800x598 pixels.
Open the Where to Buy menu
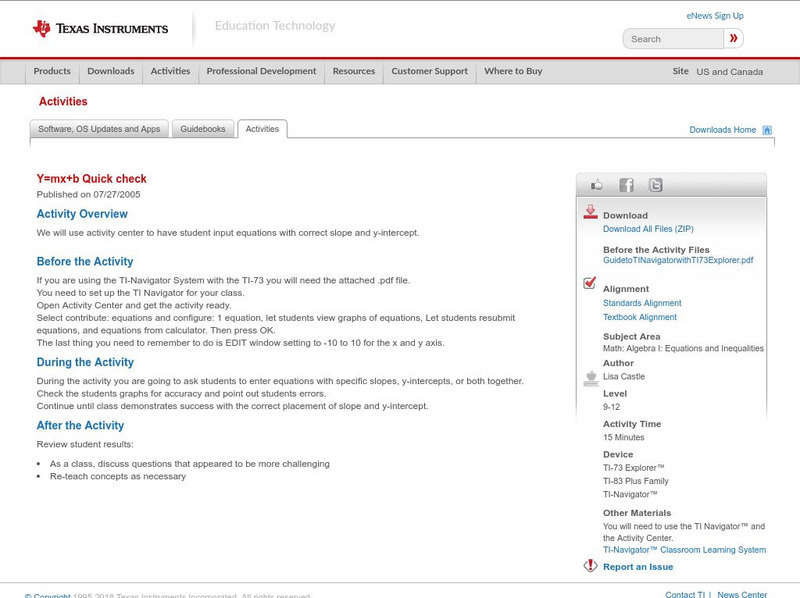pos(513,71)
